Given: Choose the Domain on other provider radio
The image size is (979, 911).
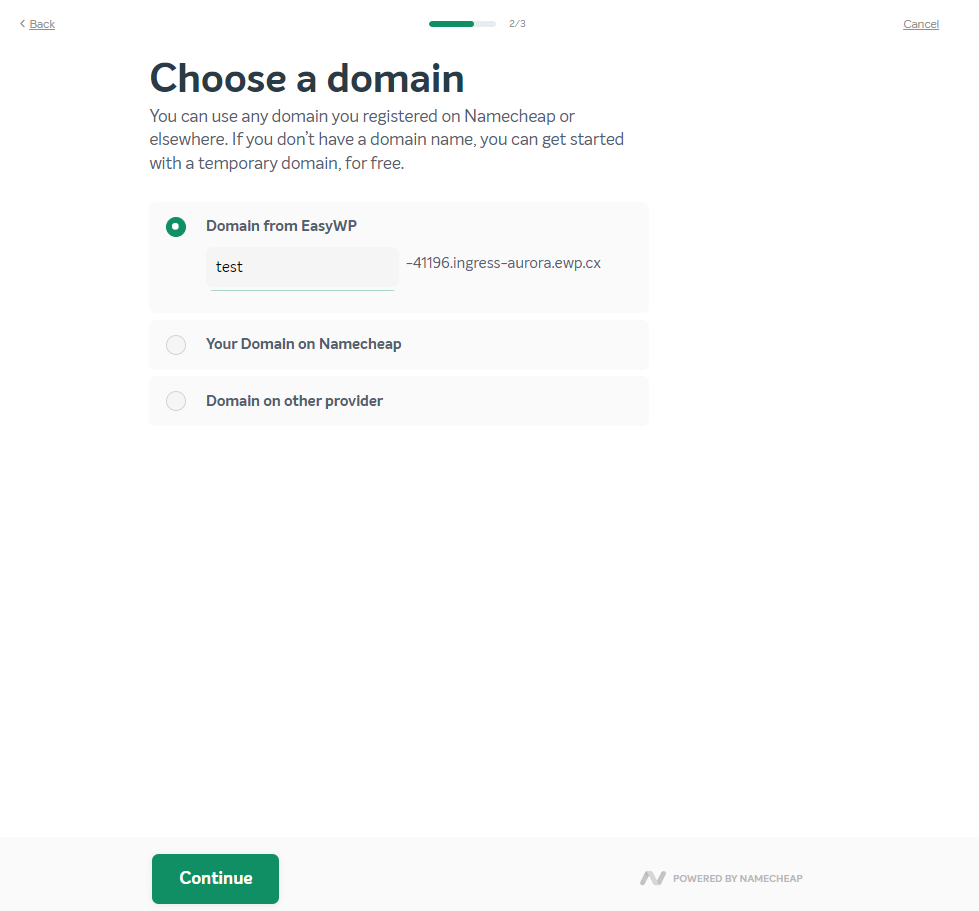Looking at the screenshot, I should [176, 401].
